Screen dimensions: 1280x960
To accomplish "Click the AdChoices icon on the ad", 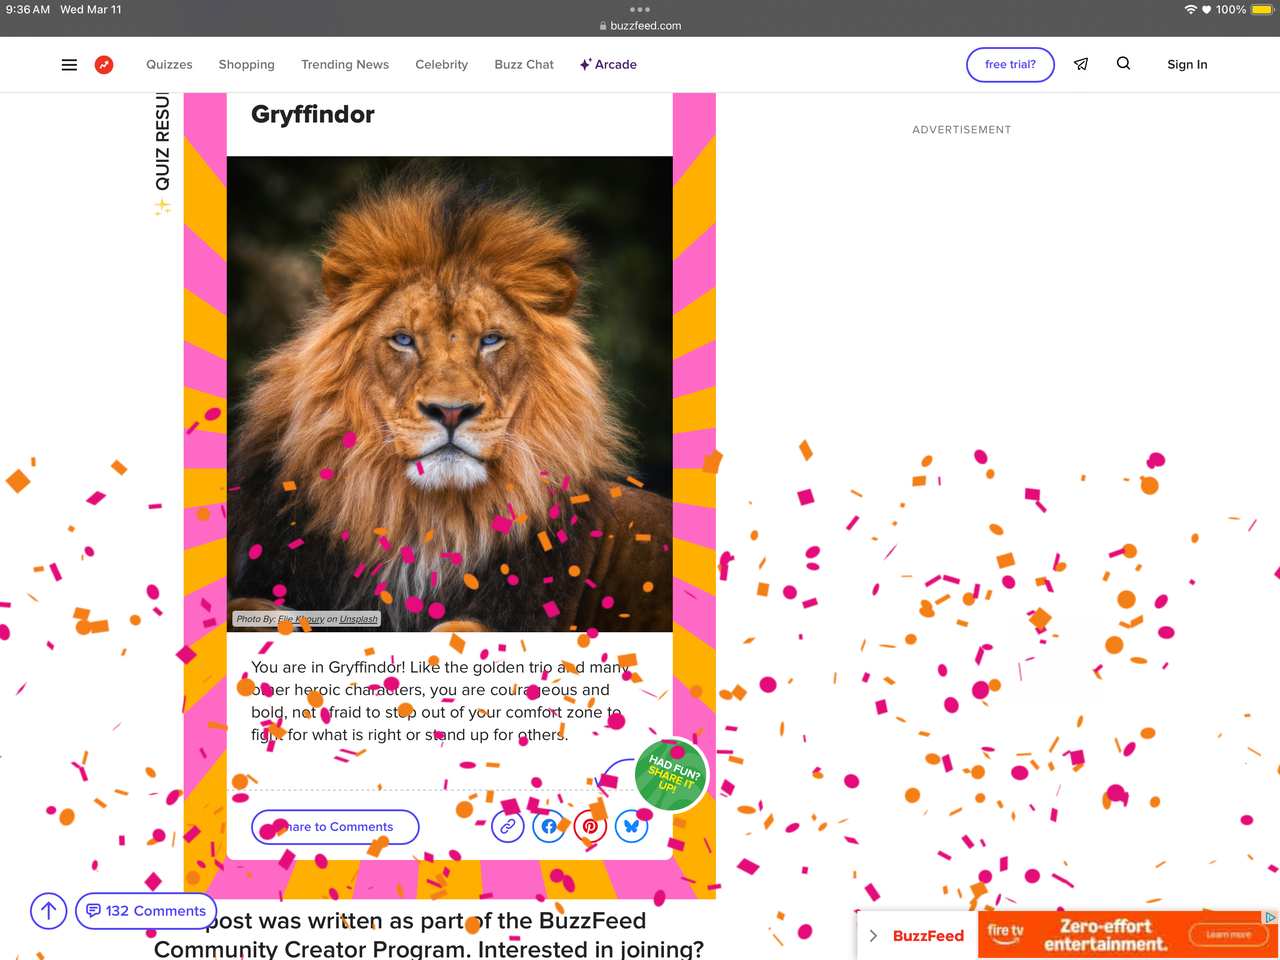I will [1270, 917].
